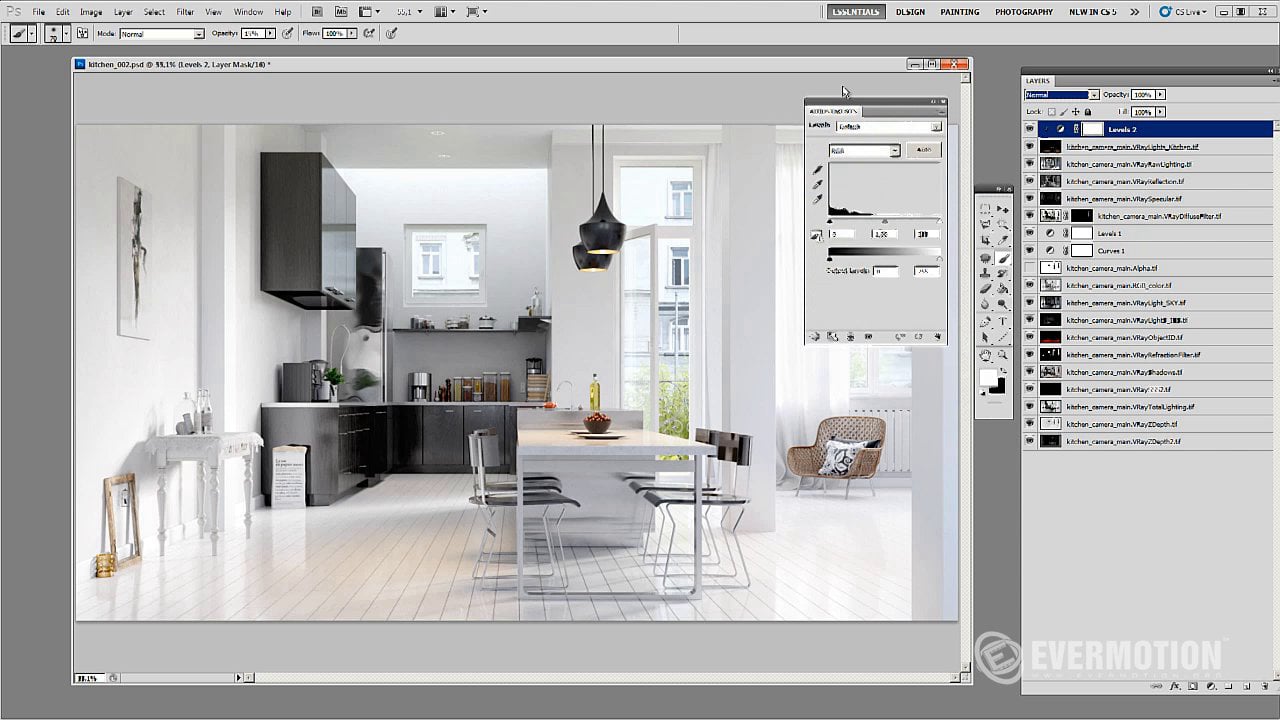Image resolution: width=1280 pixels, height=720 pixels.
Task: Hide the VRayShadows.tif layer
Action: point(1030,372)
